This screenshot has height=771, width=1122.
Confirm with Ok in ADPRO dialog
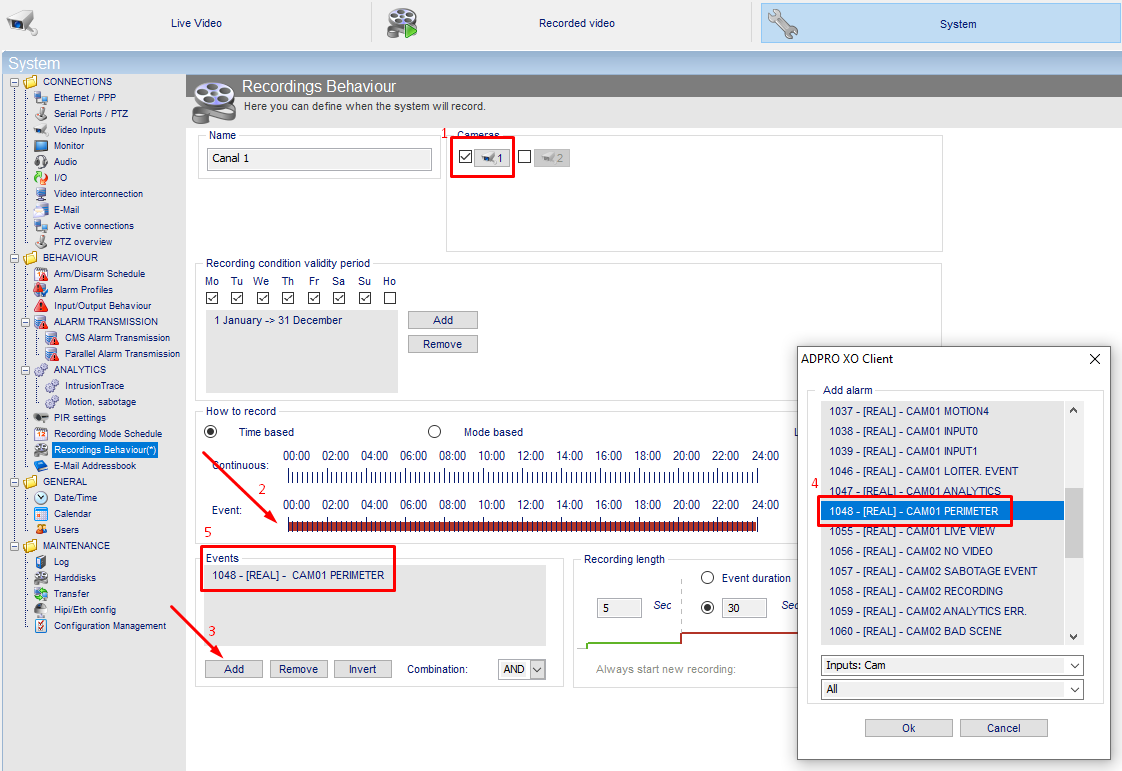coord(909,728)
